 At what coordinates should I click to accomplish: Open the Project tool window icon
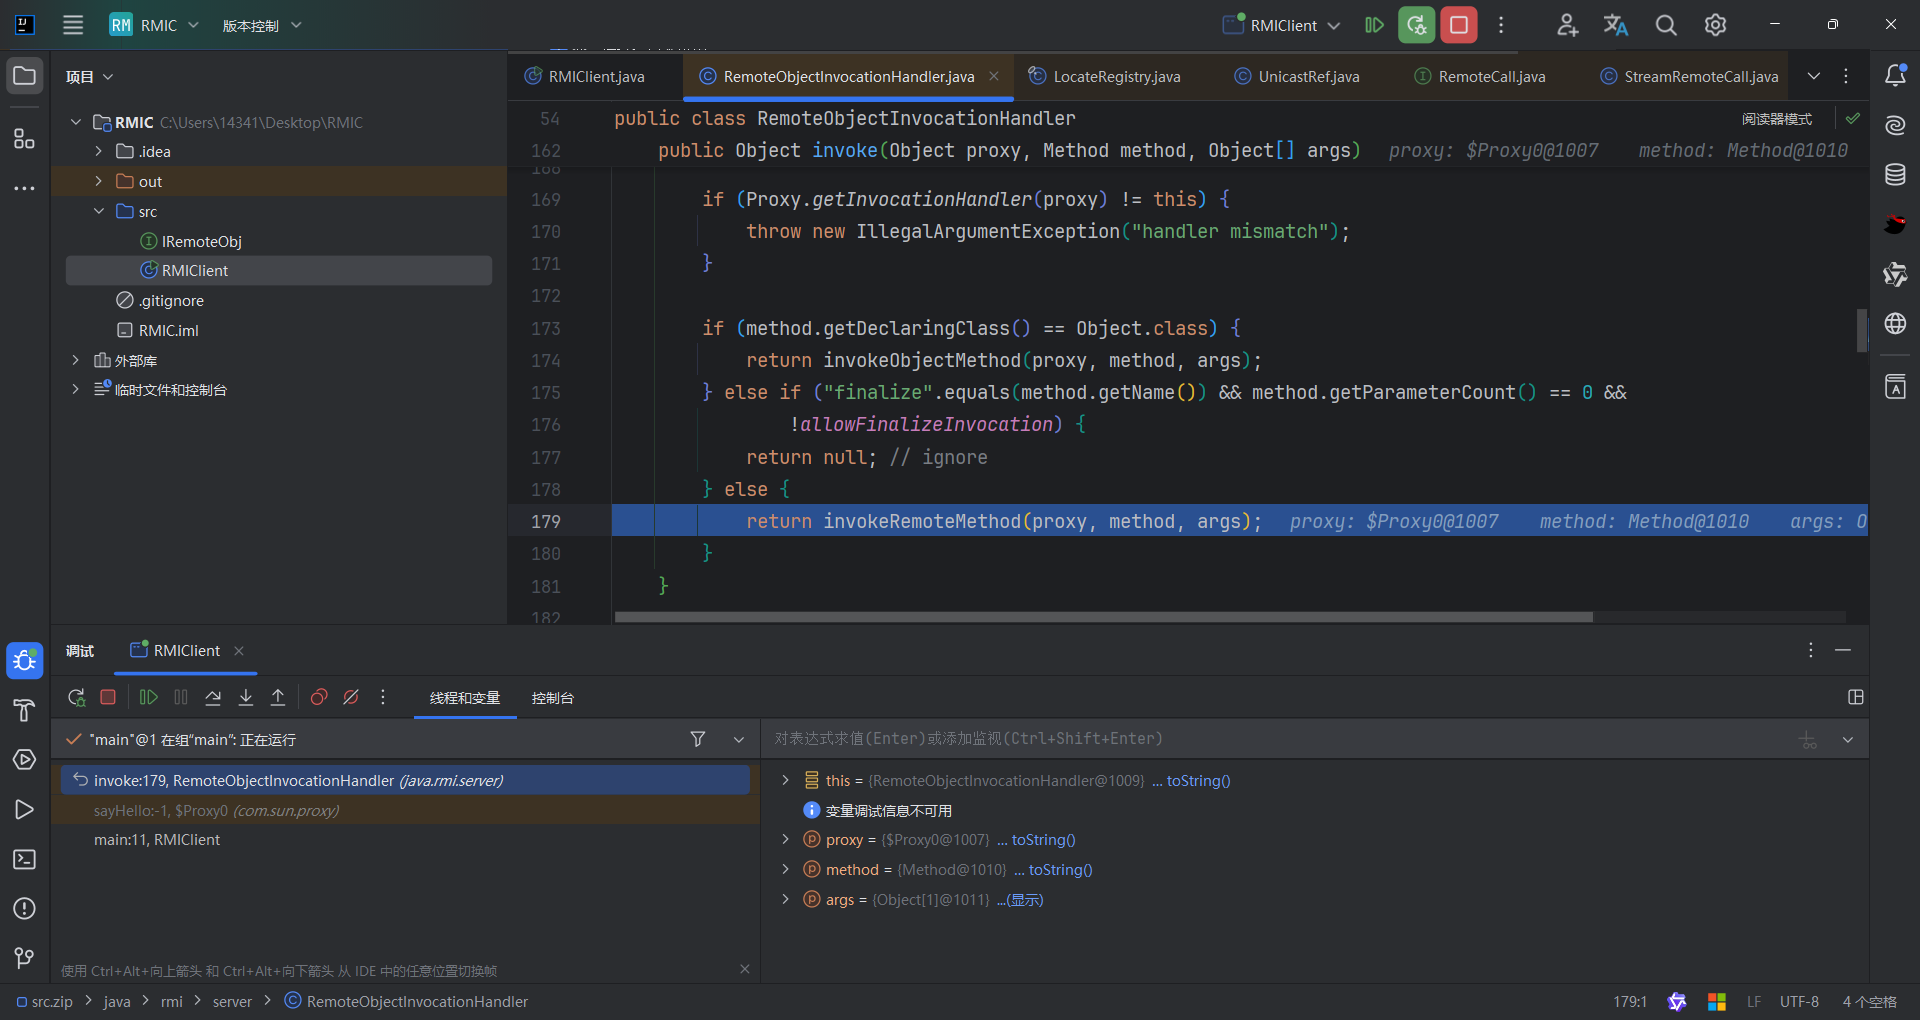(24, 76)
